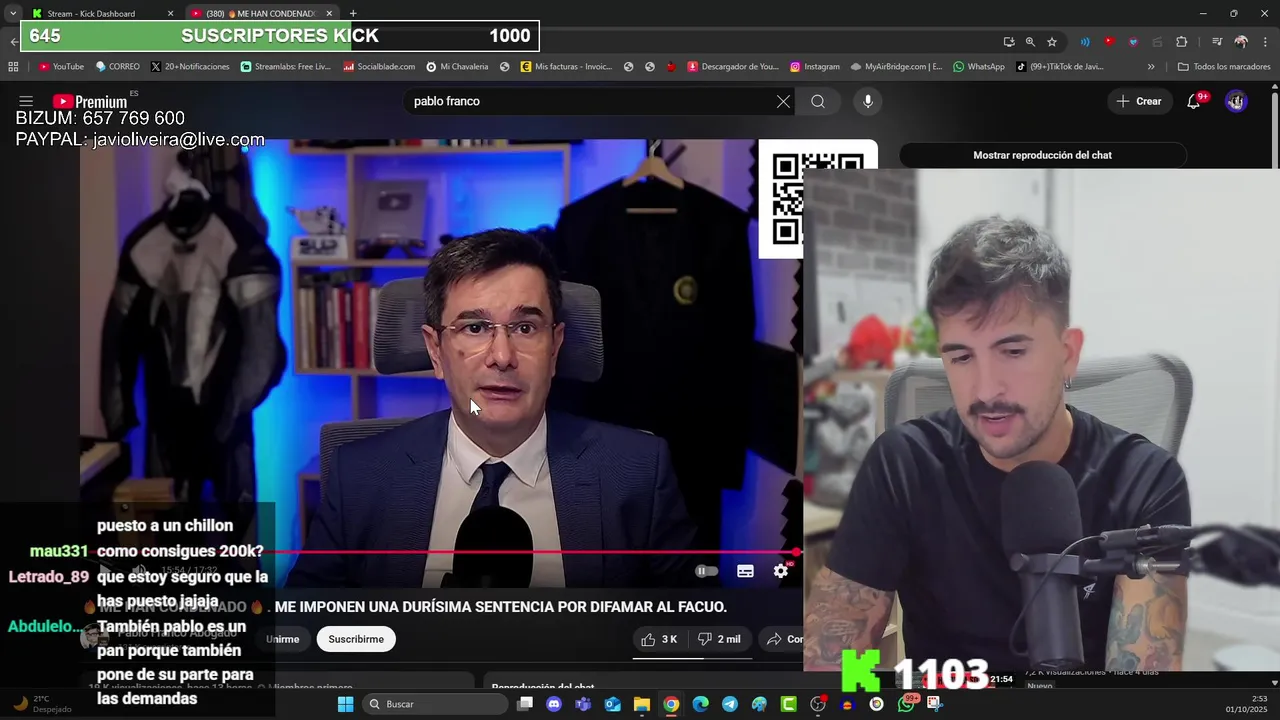
Task: Open WhatsApp bookmark
Action: point(979,67)
